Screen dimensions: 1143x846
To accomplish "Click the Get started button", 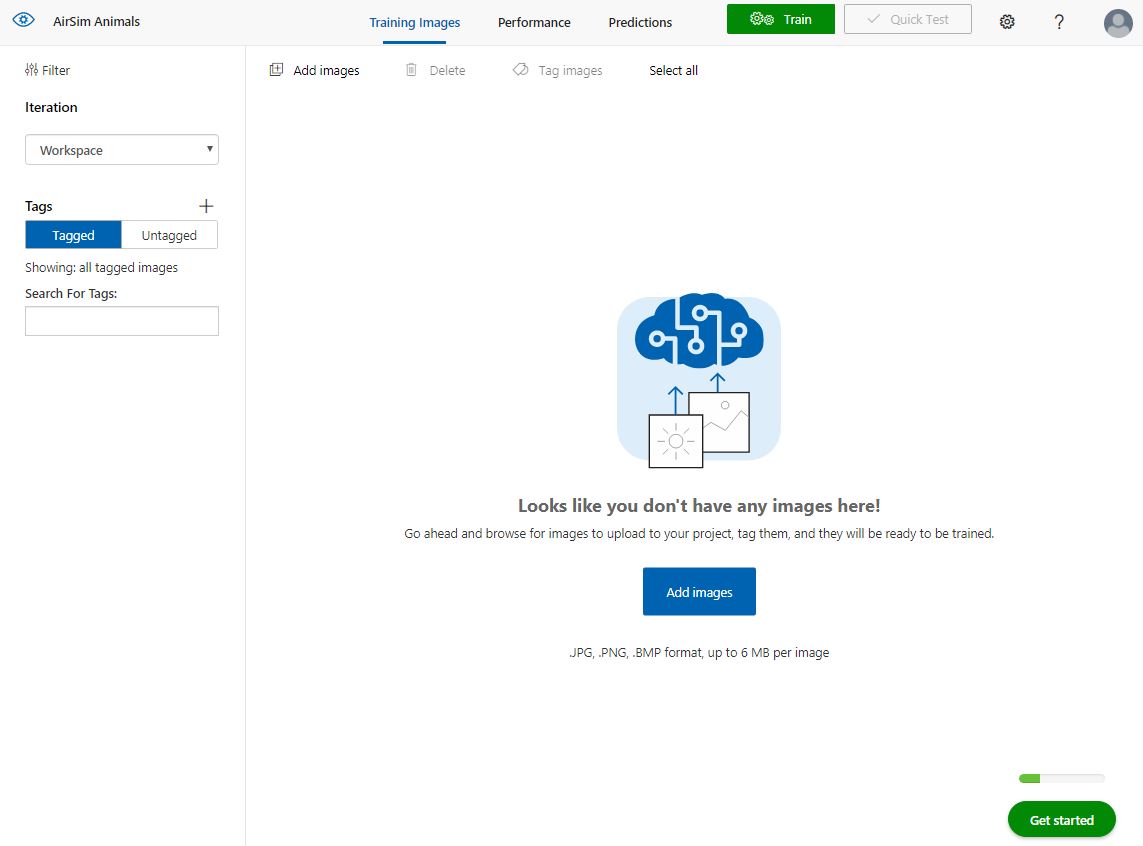I will tap(1061, 820).
